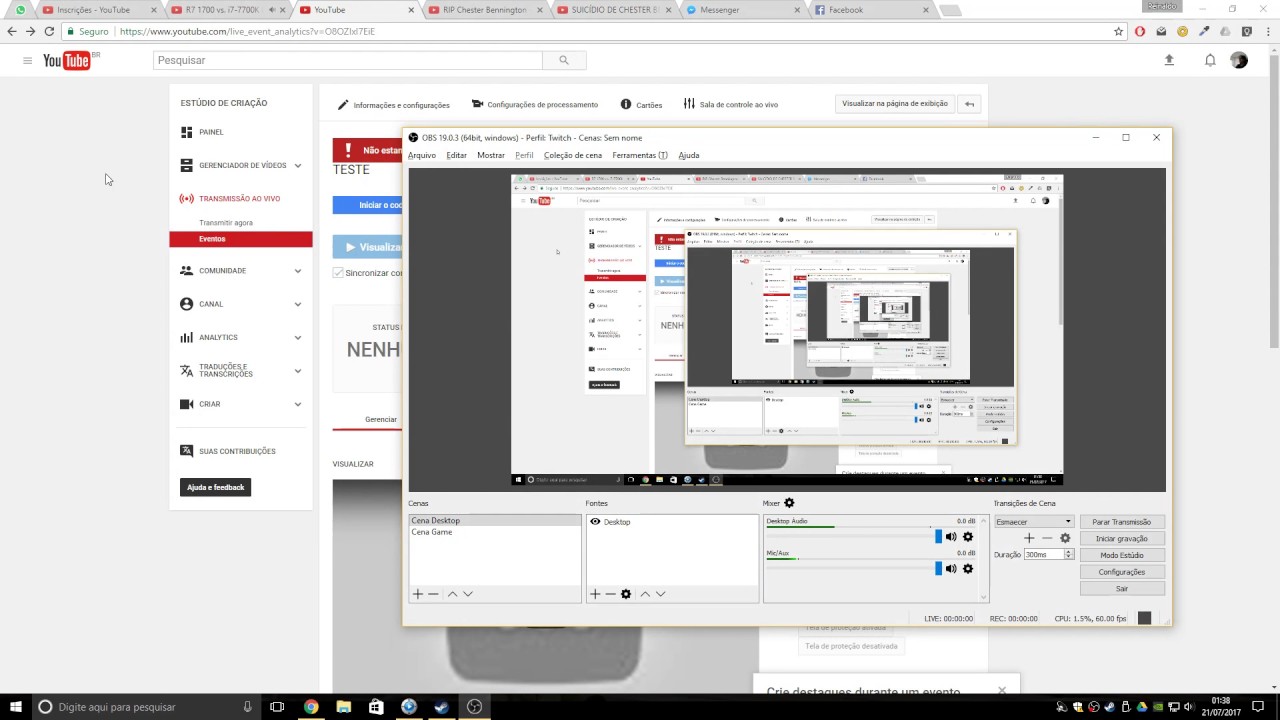Remove selected source in Fontes panel

610,594
